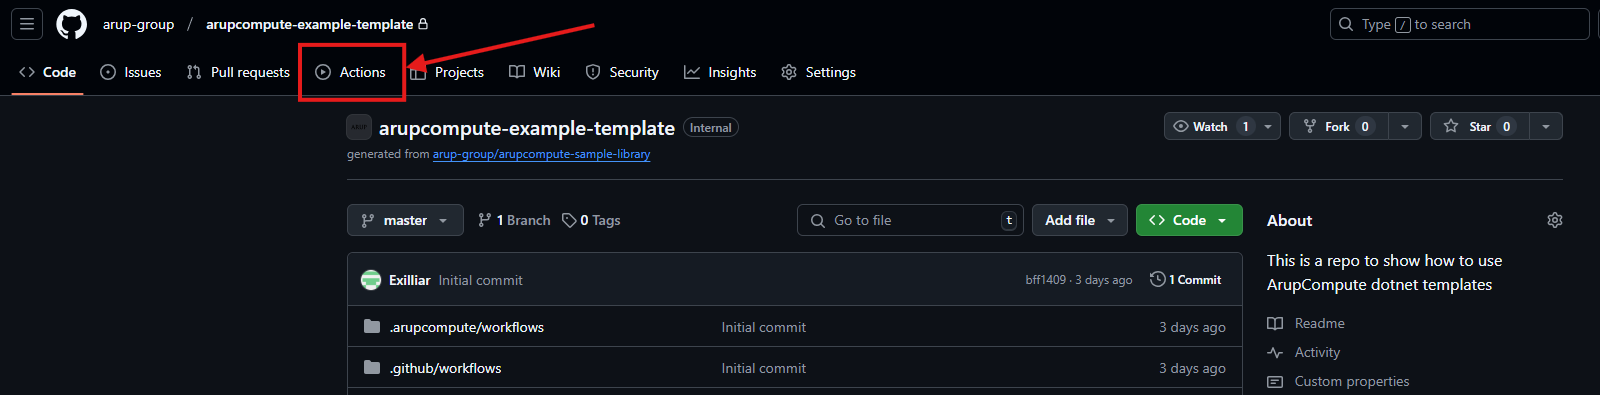Click the GitHub Octocat logo
The height and width of the screenshot is (395, 1600).
coord(71,24)
